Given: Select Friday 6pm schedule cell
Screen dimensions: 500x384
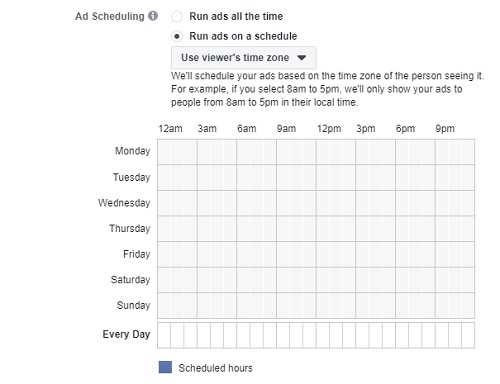Looking at the screenshot, I should [402, 254].
